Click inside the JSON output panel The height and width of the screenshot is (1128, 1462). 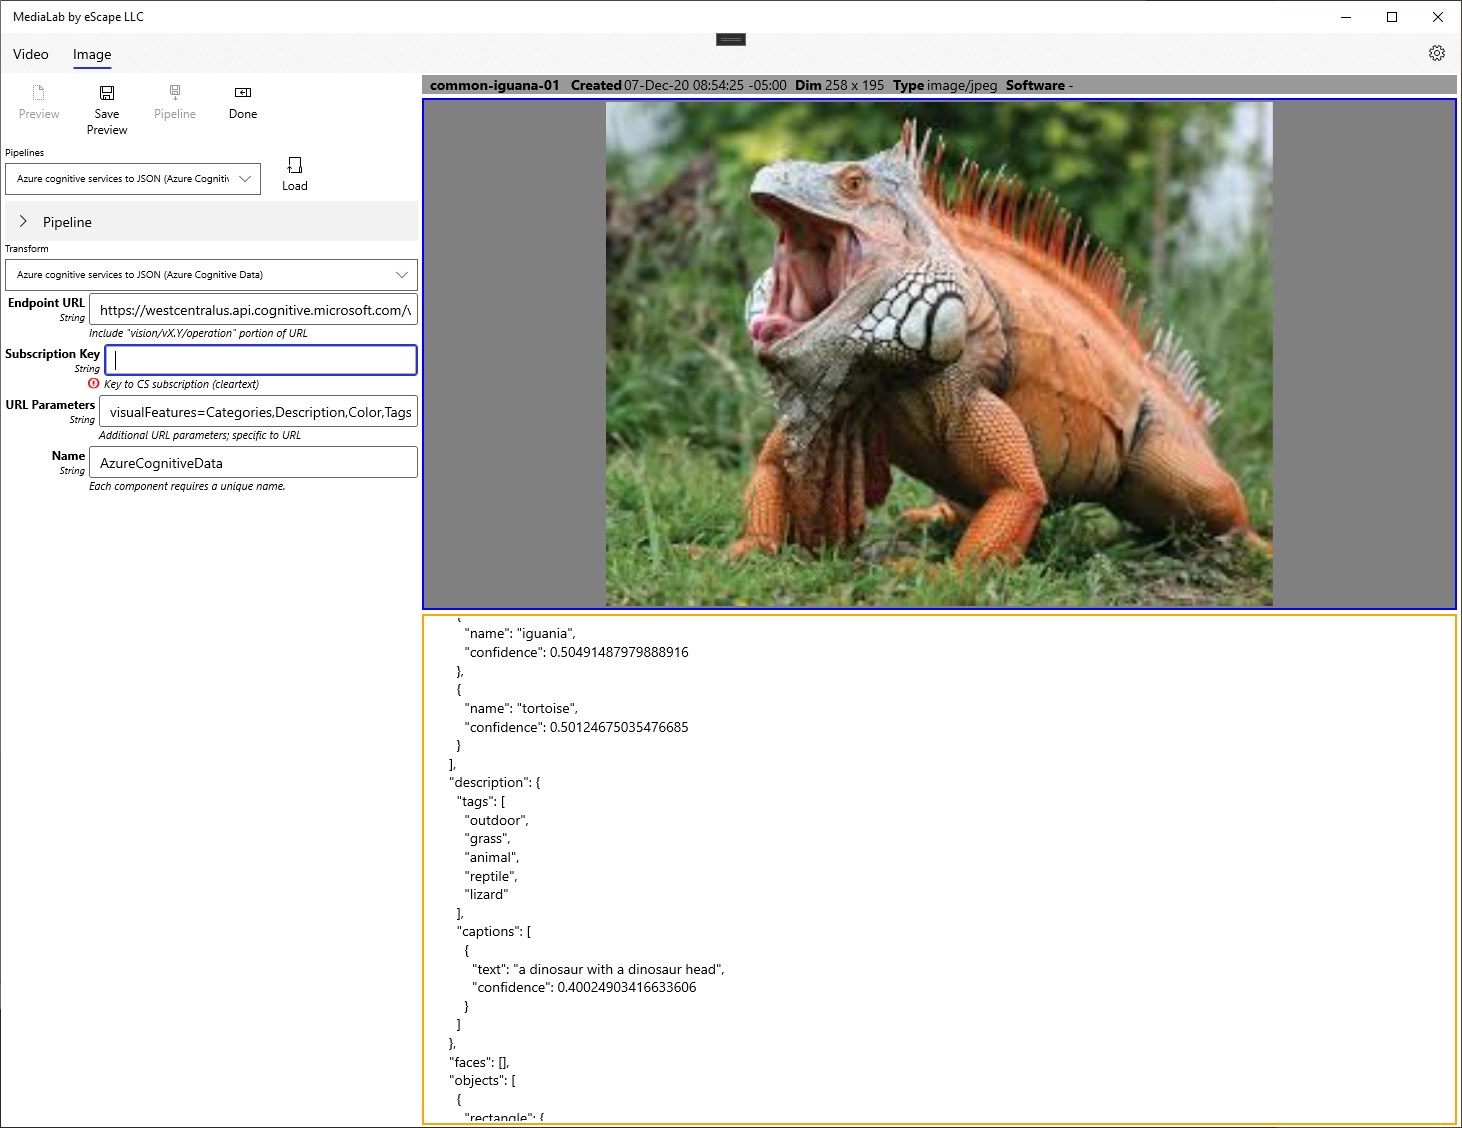[x=939, y=869]
